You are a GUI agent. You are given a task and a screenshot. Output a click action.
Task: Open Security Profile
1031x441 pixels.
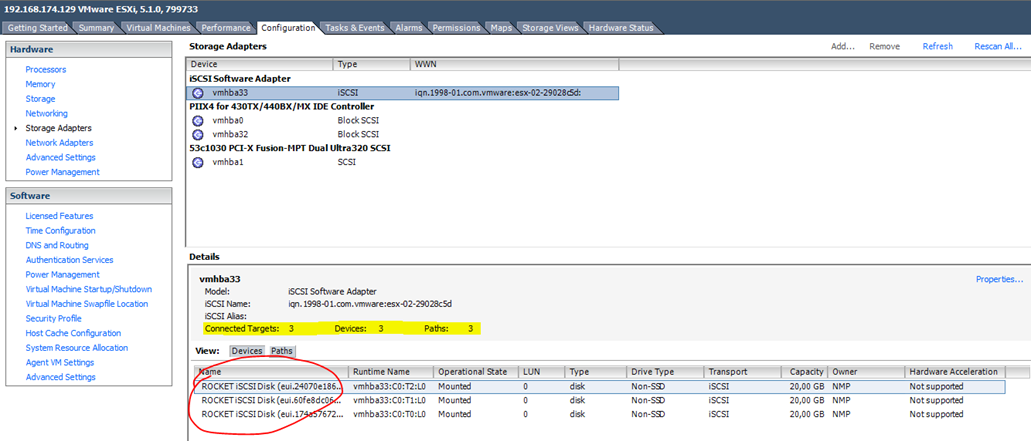click(x=54, y=319)
